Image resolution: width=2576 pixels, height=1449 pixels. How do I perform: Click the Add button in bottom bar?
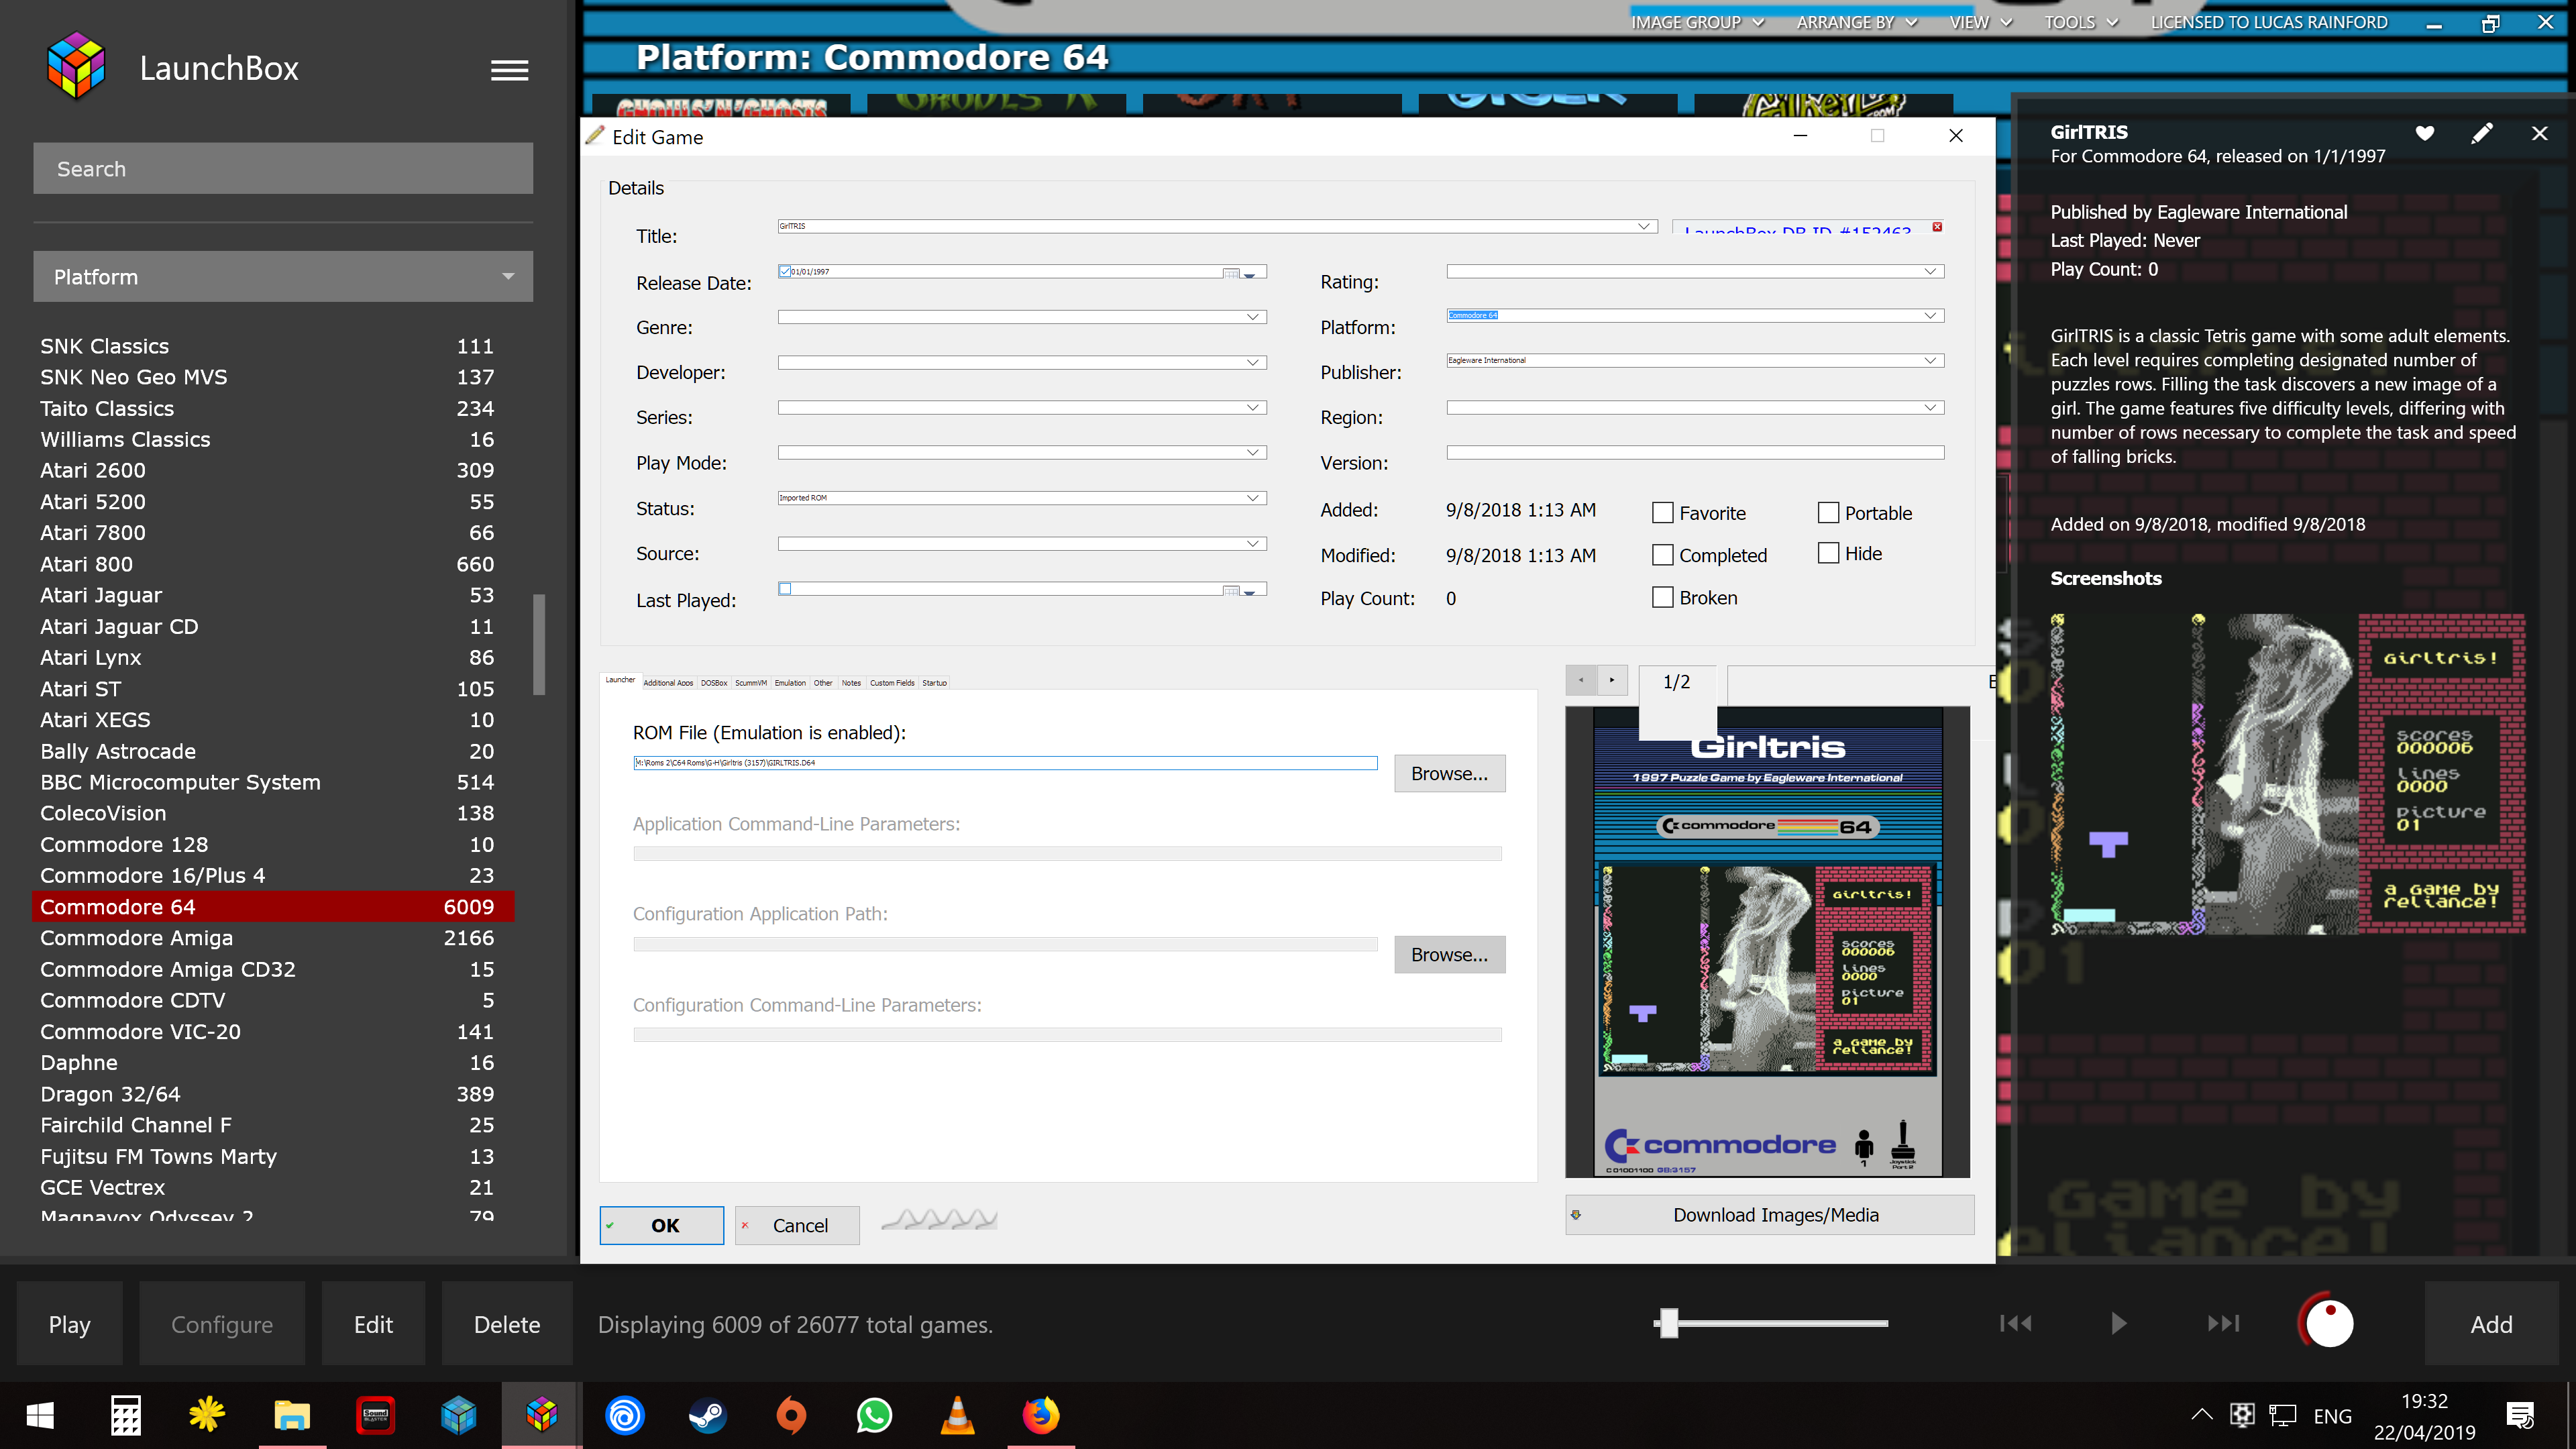[x=2490, y=1323]
